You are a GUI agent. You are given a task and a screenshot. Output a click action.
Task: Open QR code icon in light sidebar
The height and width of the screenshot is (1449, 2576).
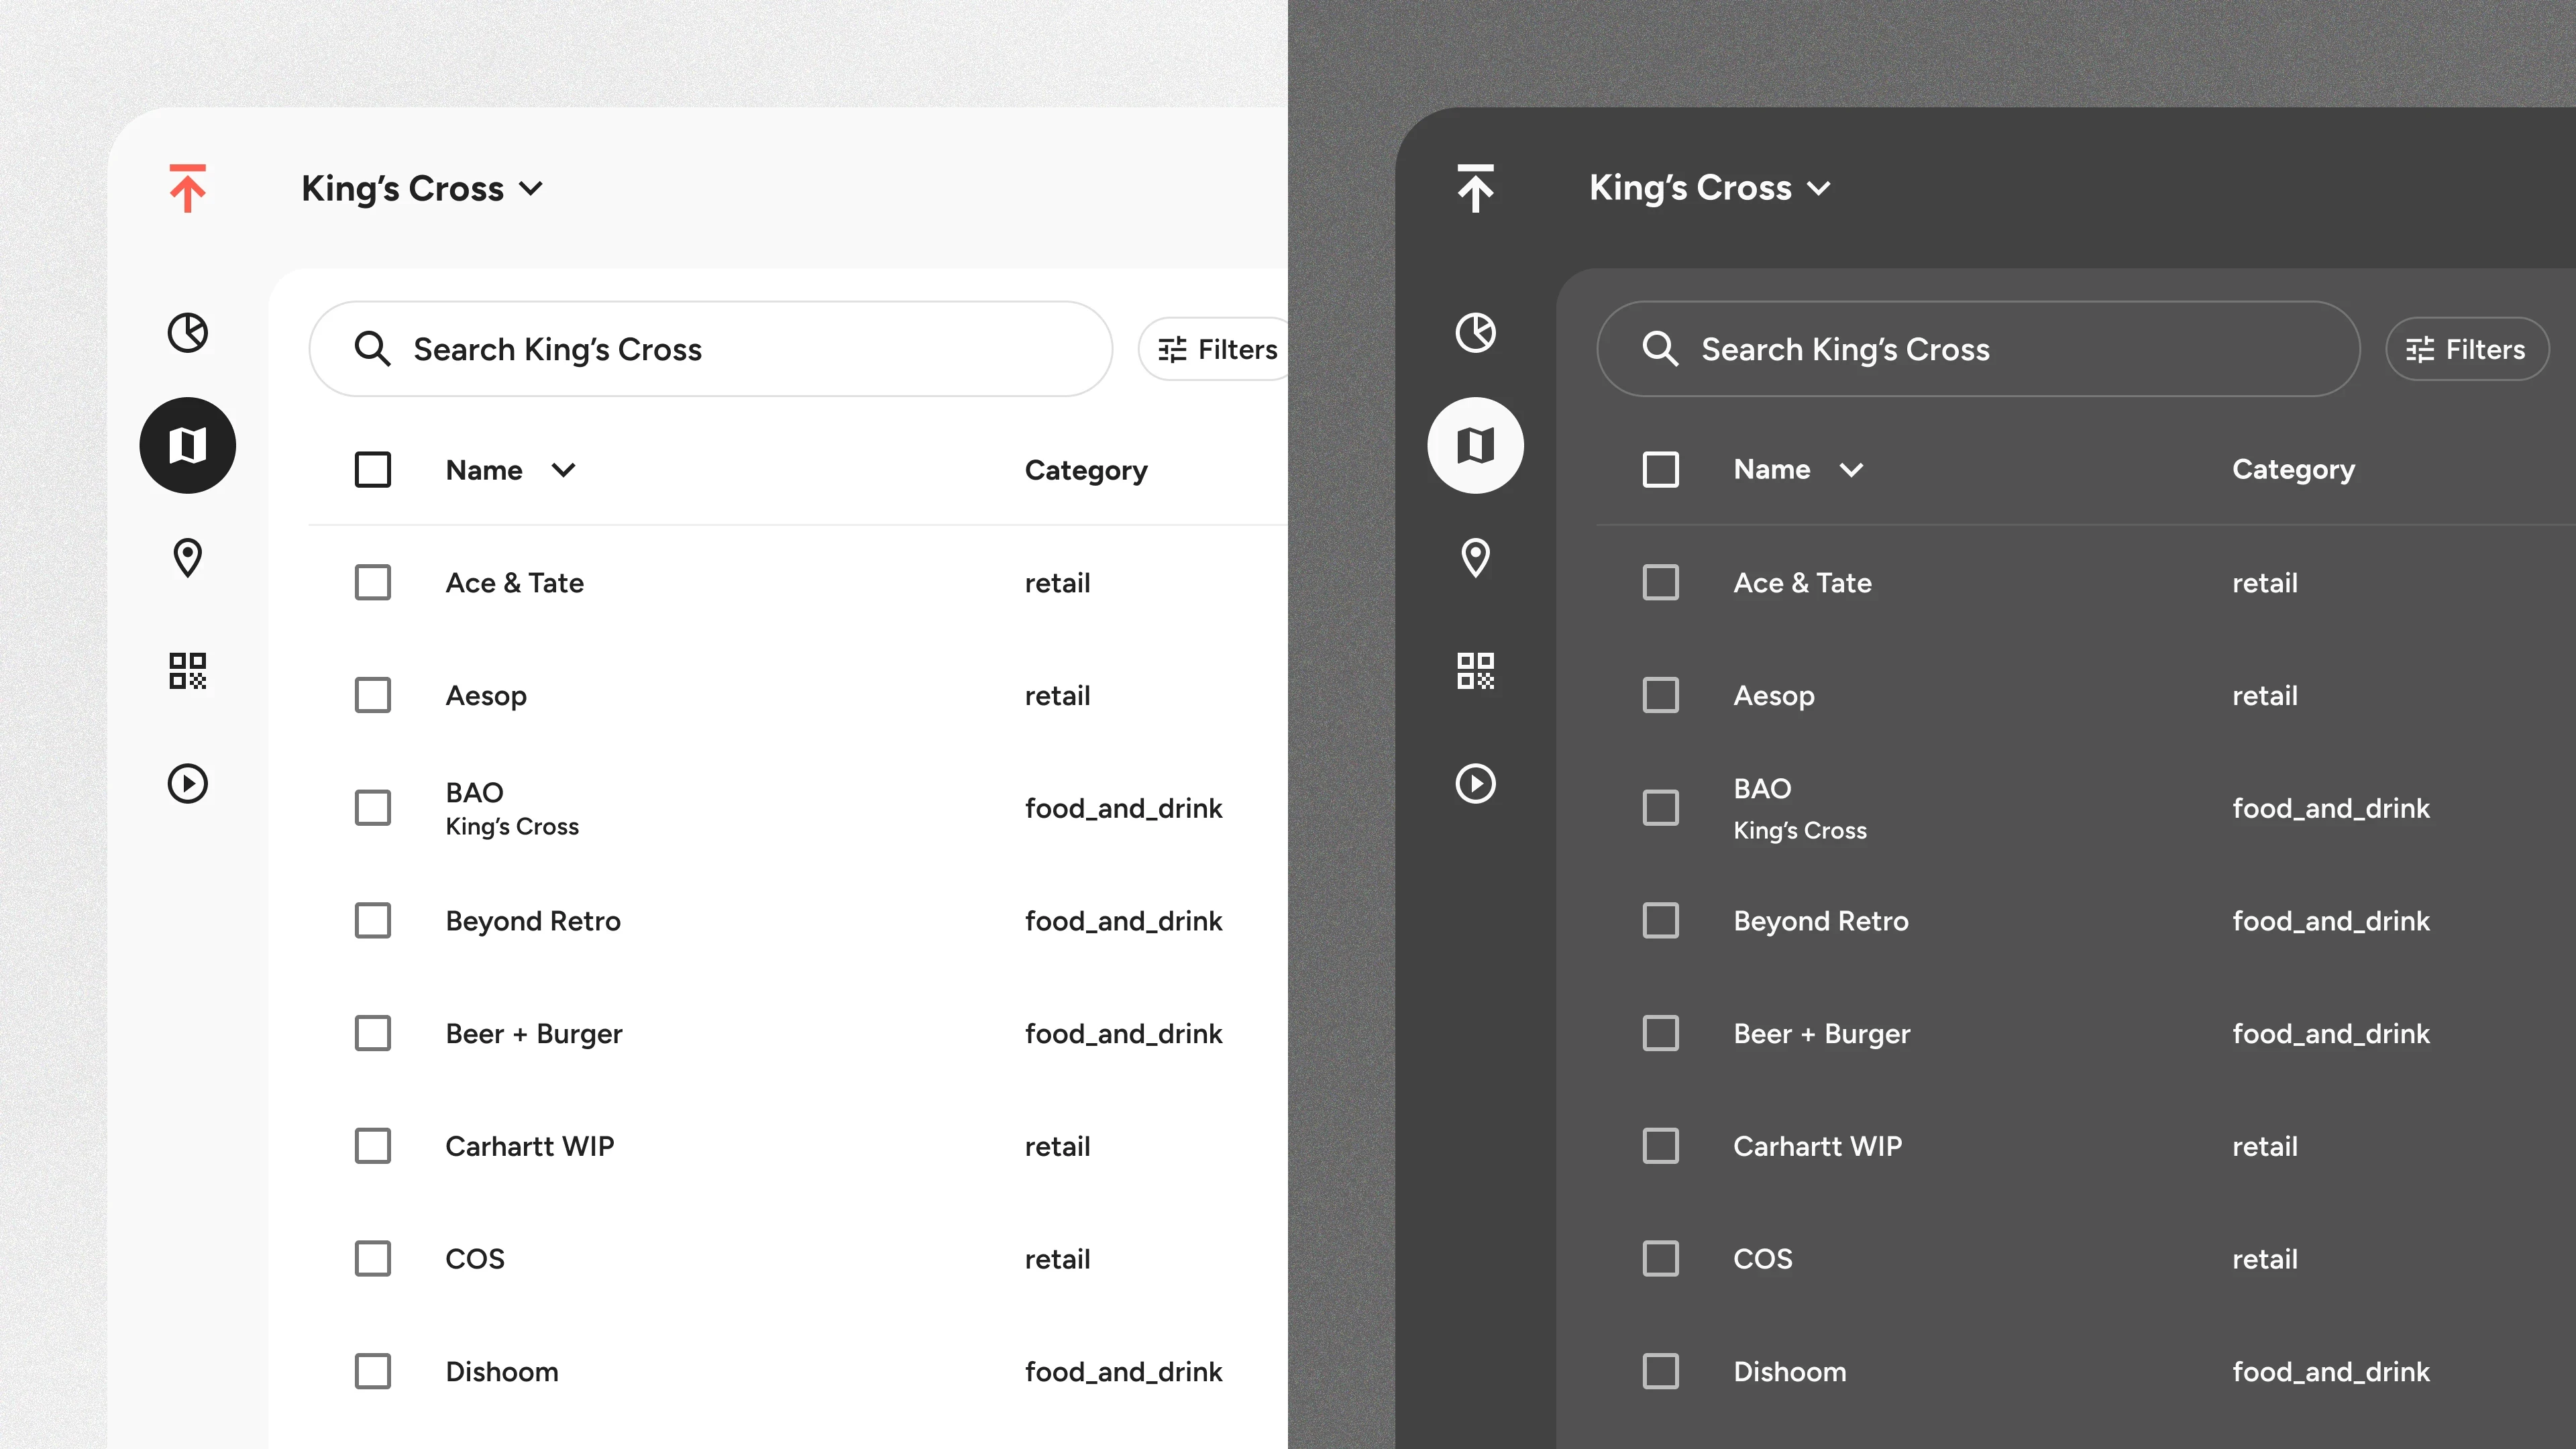[x=188, y=671]
